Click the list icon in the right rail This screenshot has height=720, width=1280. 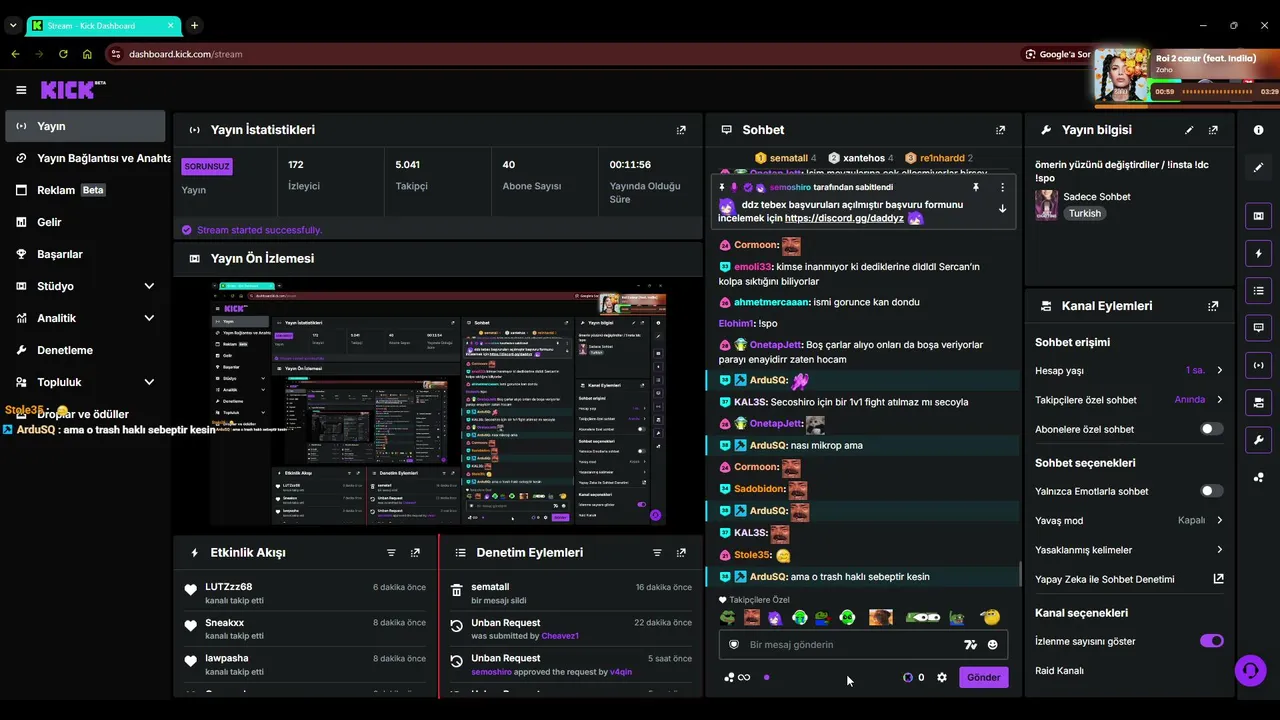(x=1258, y=291)
